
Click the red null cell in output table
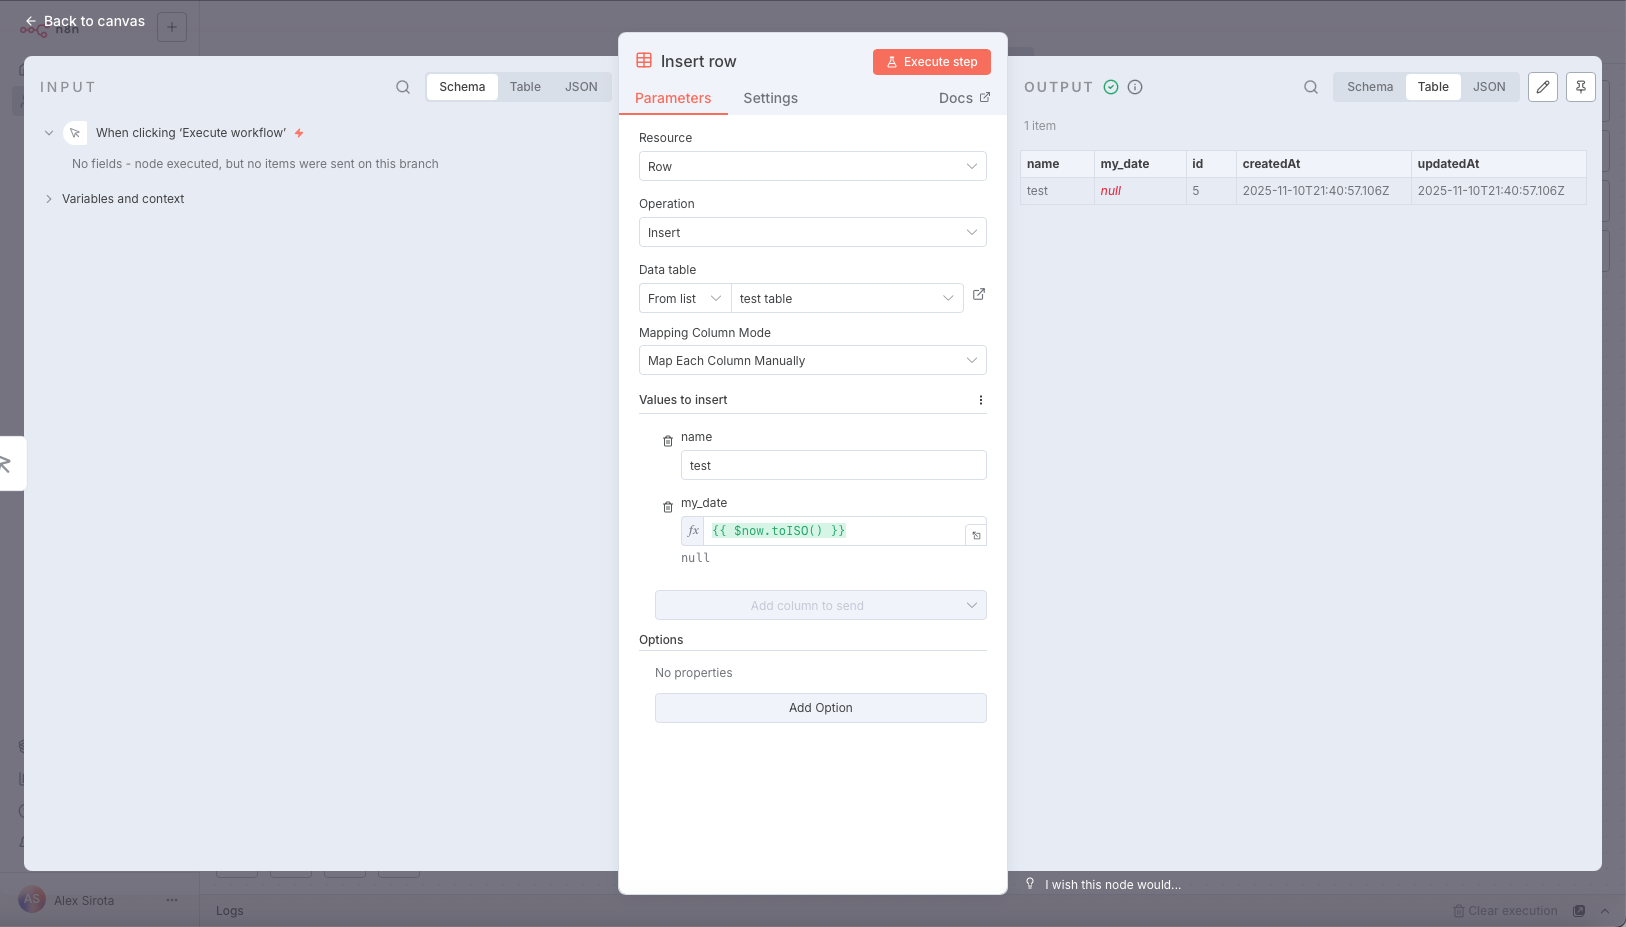(x=1140, y=191)
